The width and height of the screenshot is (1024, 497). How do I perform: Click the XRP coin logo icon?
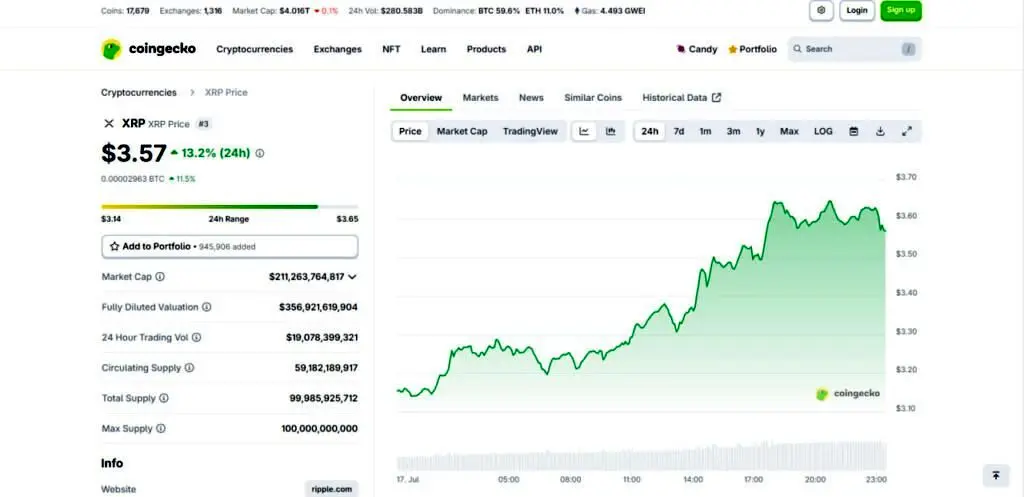pos(109,123)
